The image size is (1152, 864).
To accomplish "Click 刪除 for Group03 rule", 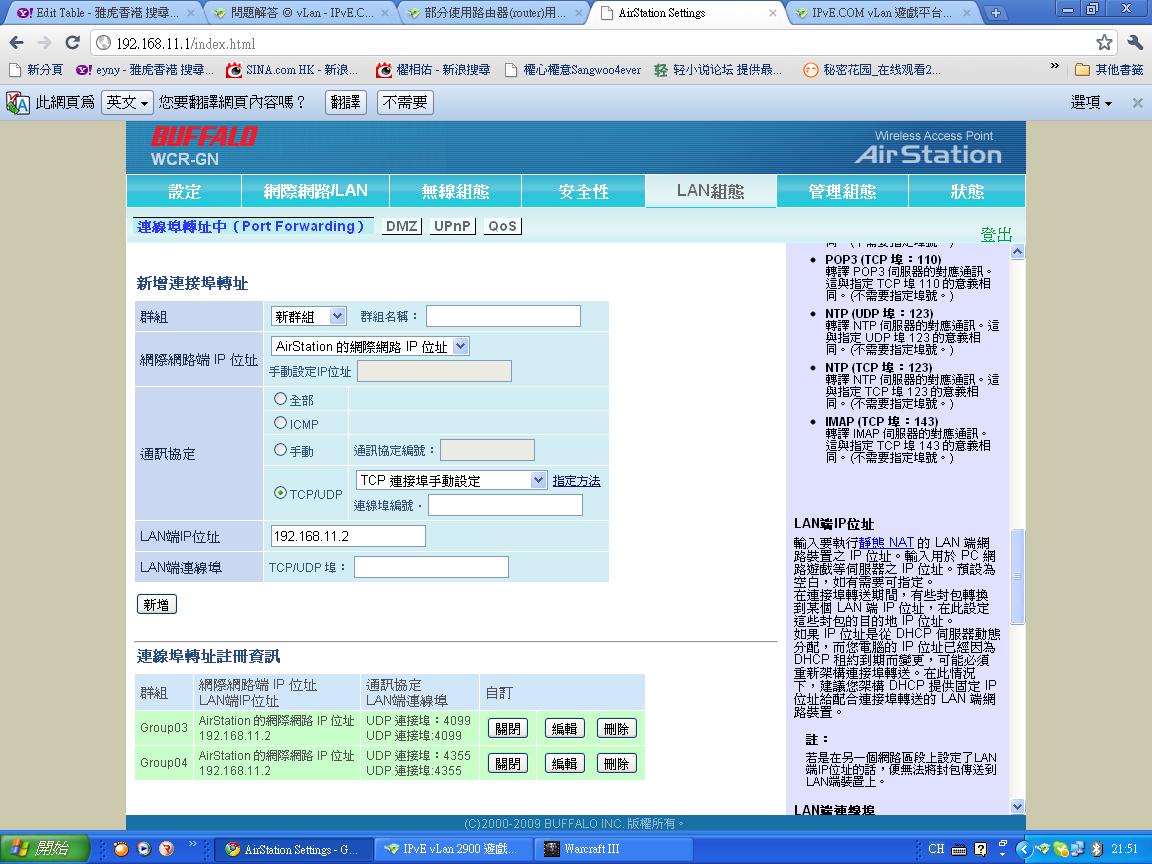I will pos(616,728).
